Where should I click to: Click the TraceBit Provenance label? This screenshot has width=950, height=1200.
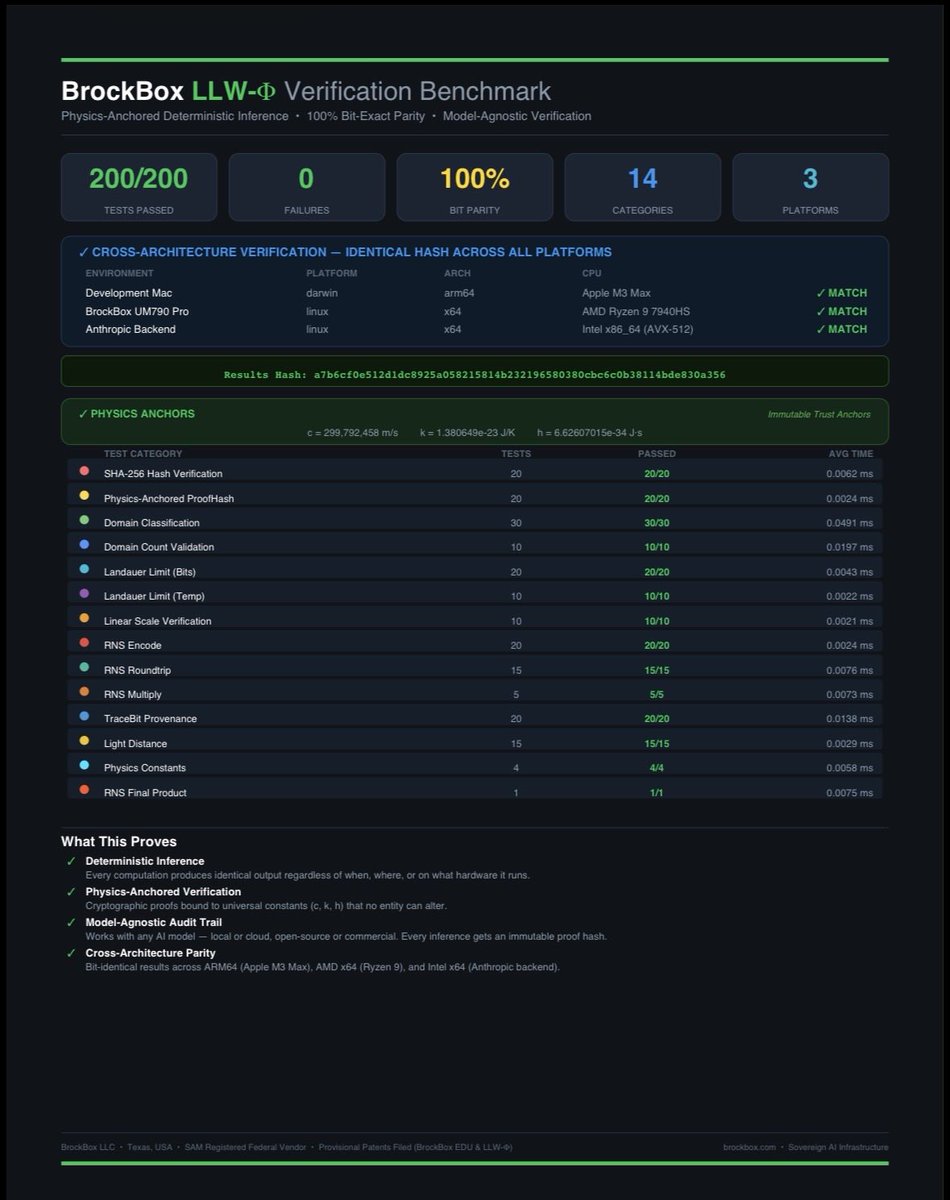[150, 719]
